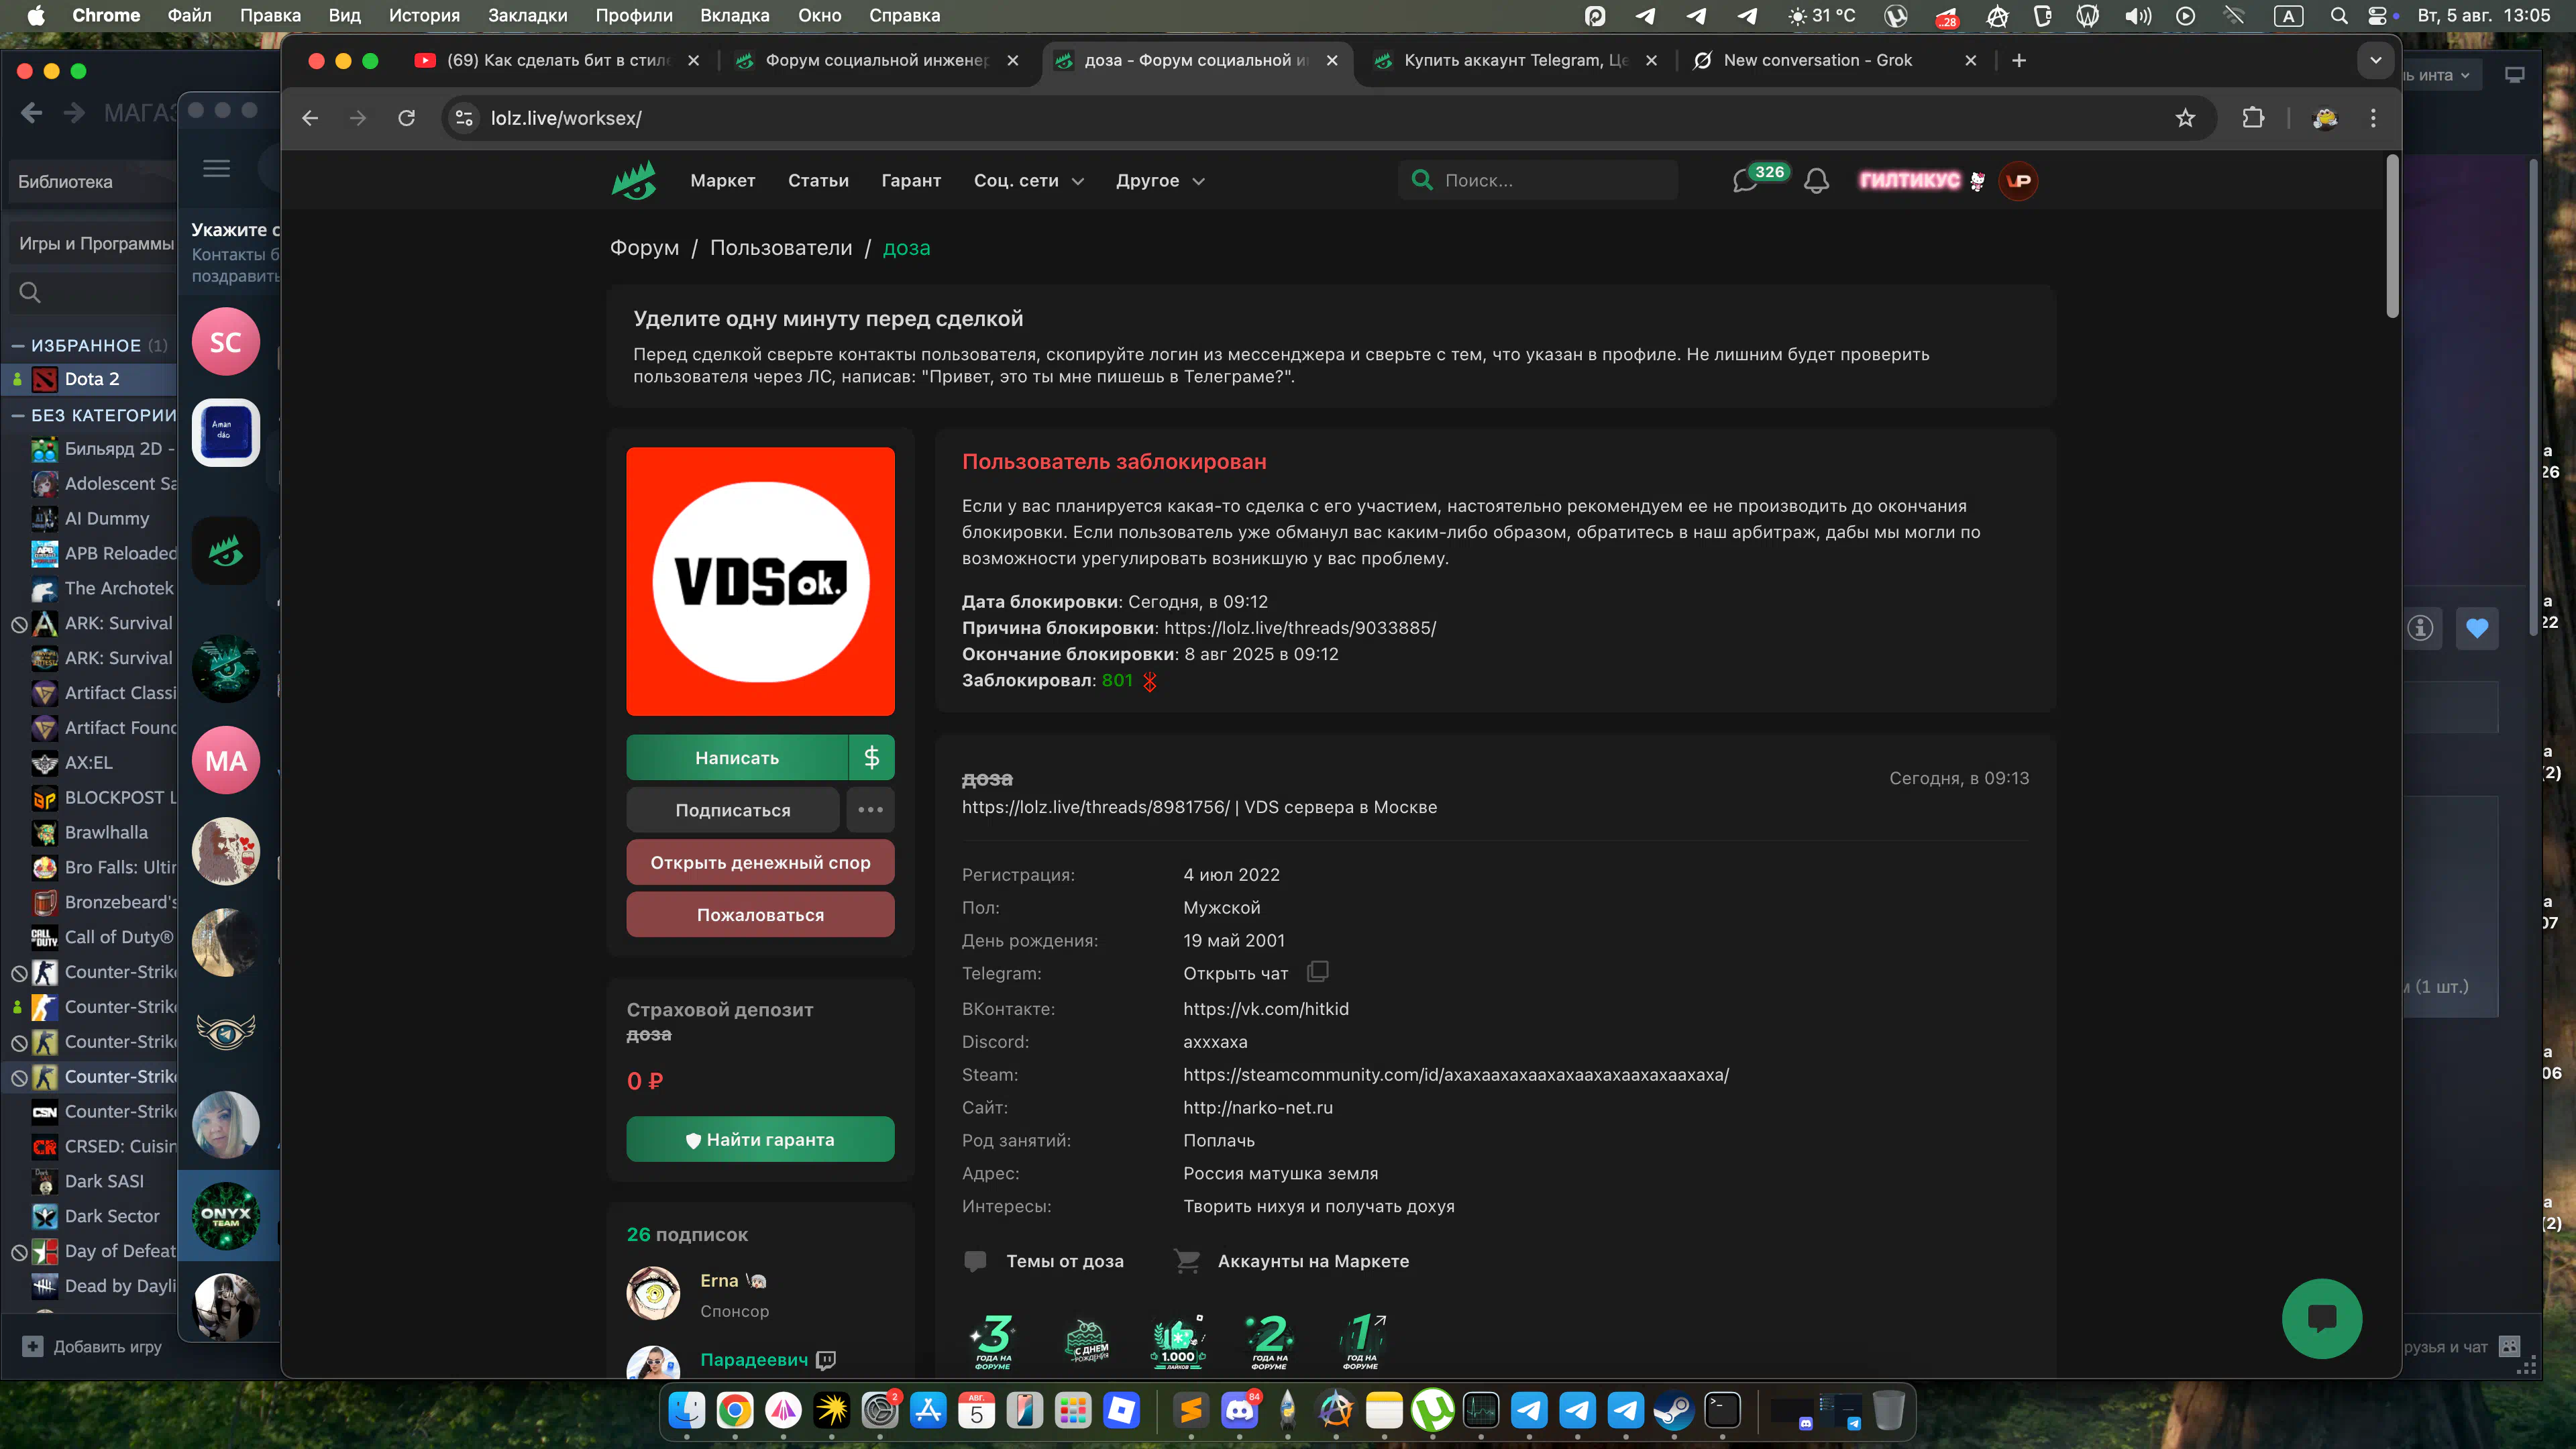Screen dimensions: 2576x1449
Task: Click the hamburger menu in the chat window
Action: click(216, 168)
